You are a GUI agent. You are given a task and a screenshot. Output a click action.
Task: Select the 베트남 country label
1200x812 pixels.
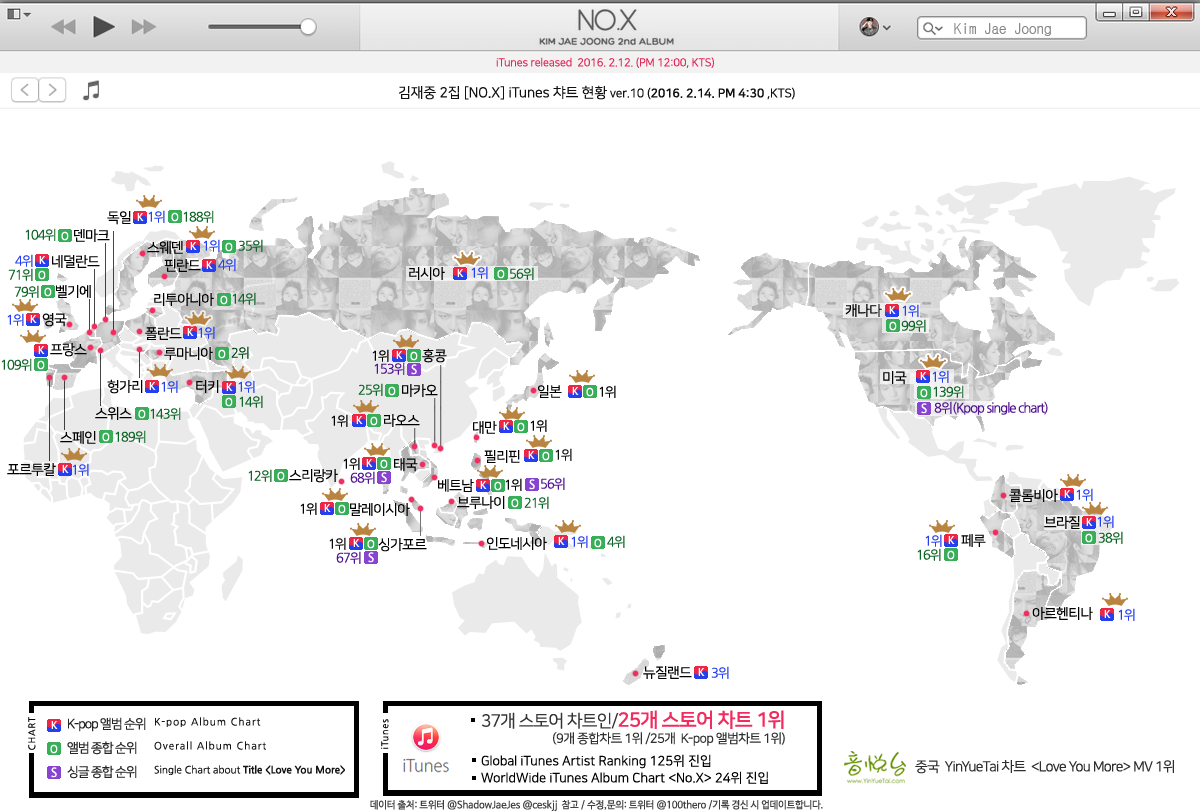[456, 485]
